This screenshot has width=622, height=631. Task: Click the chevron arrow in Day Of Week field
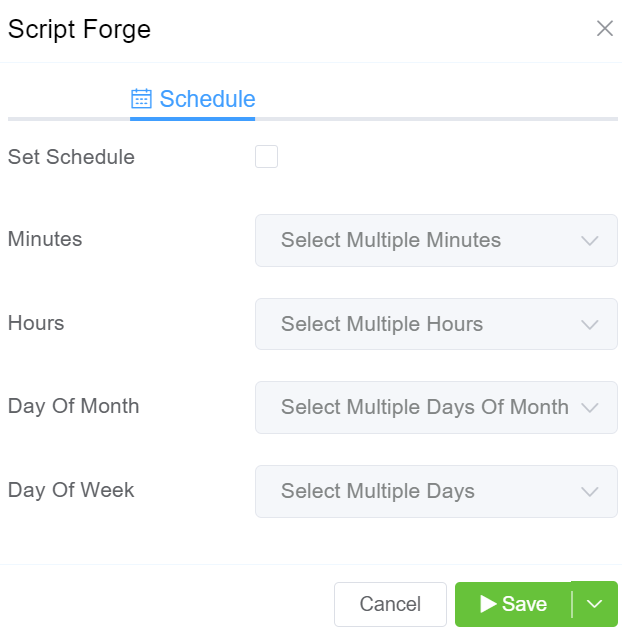point(590,492)
